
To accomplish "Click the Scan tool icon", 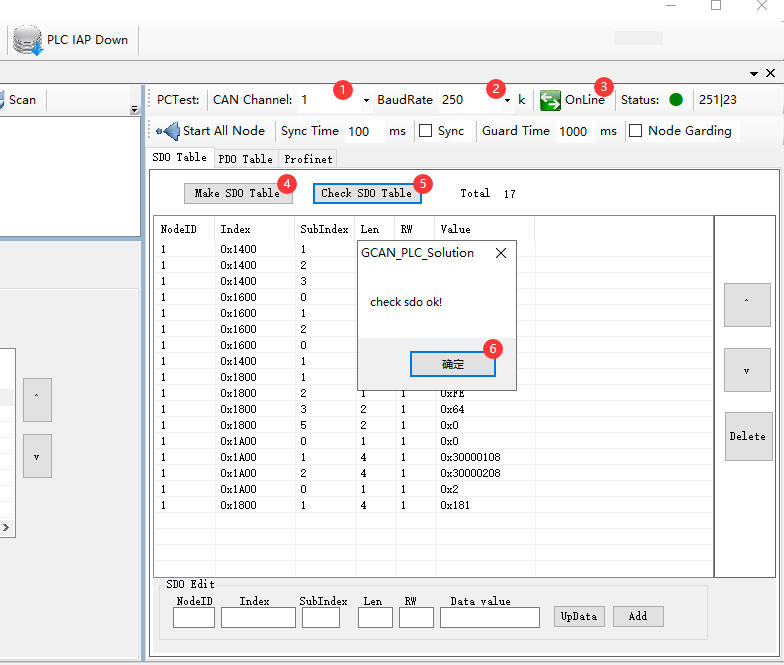I will [x=3, y=100].
